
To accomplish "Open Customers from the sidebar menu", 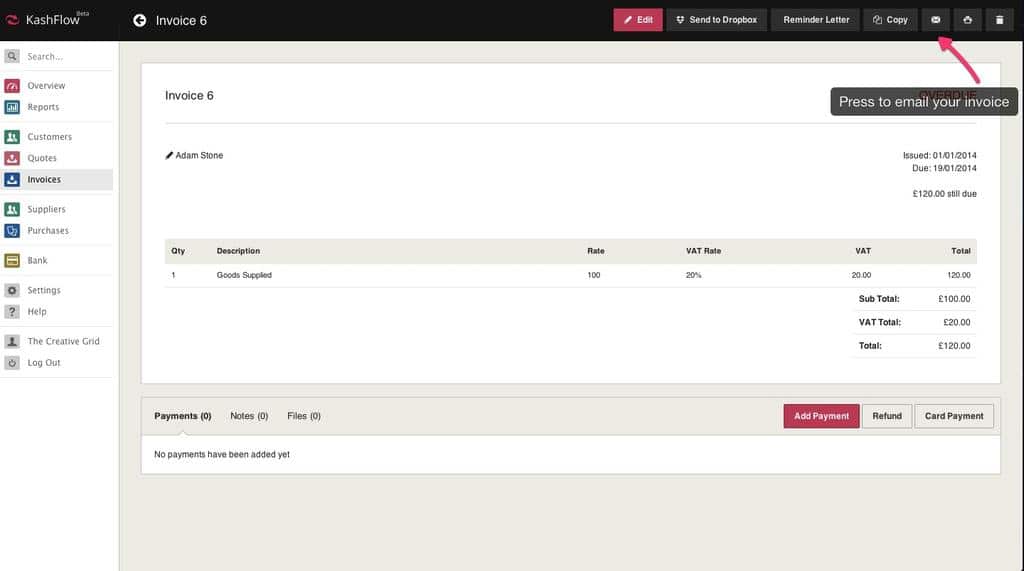I will pos(49,137).
